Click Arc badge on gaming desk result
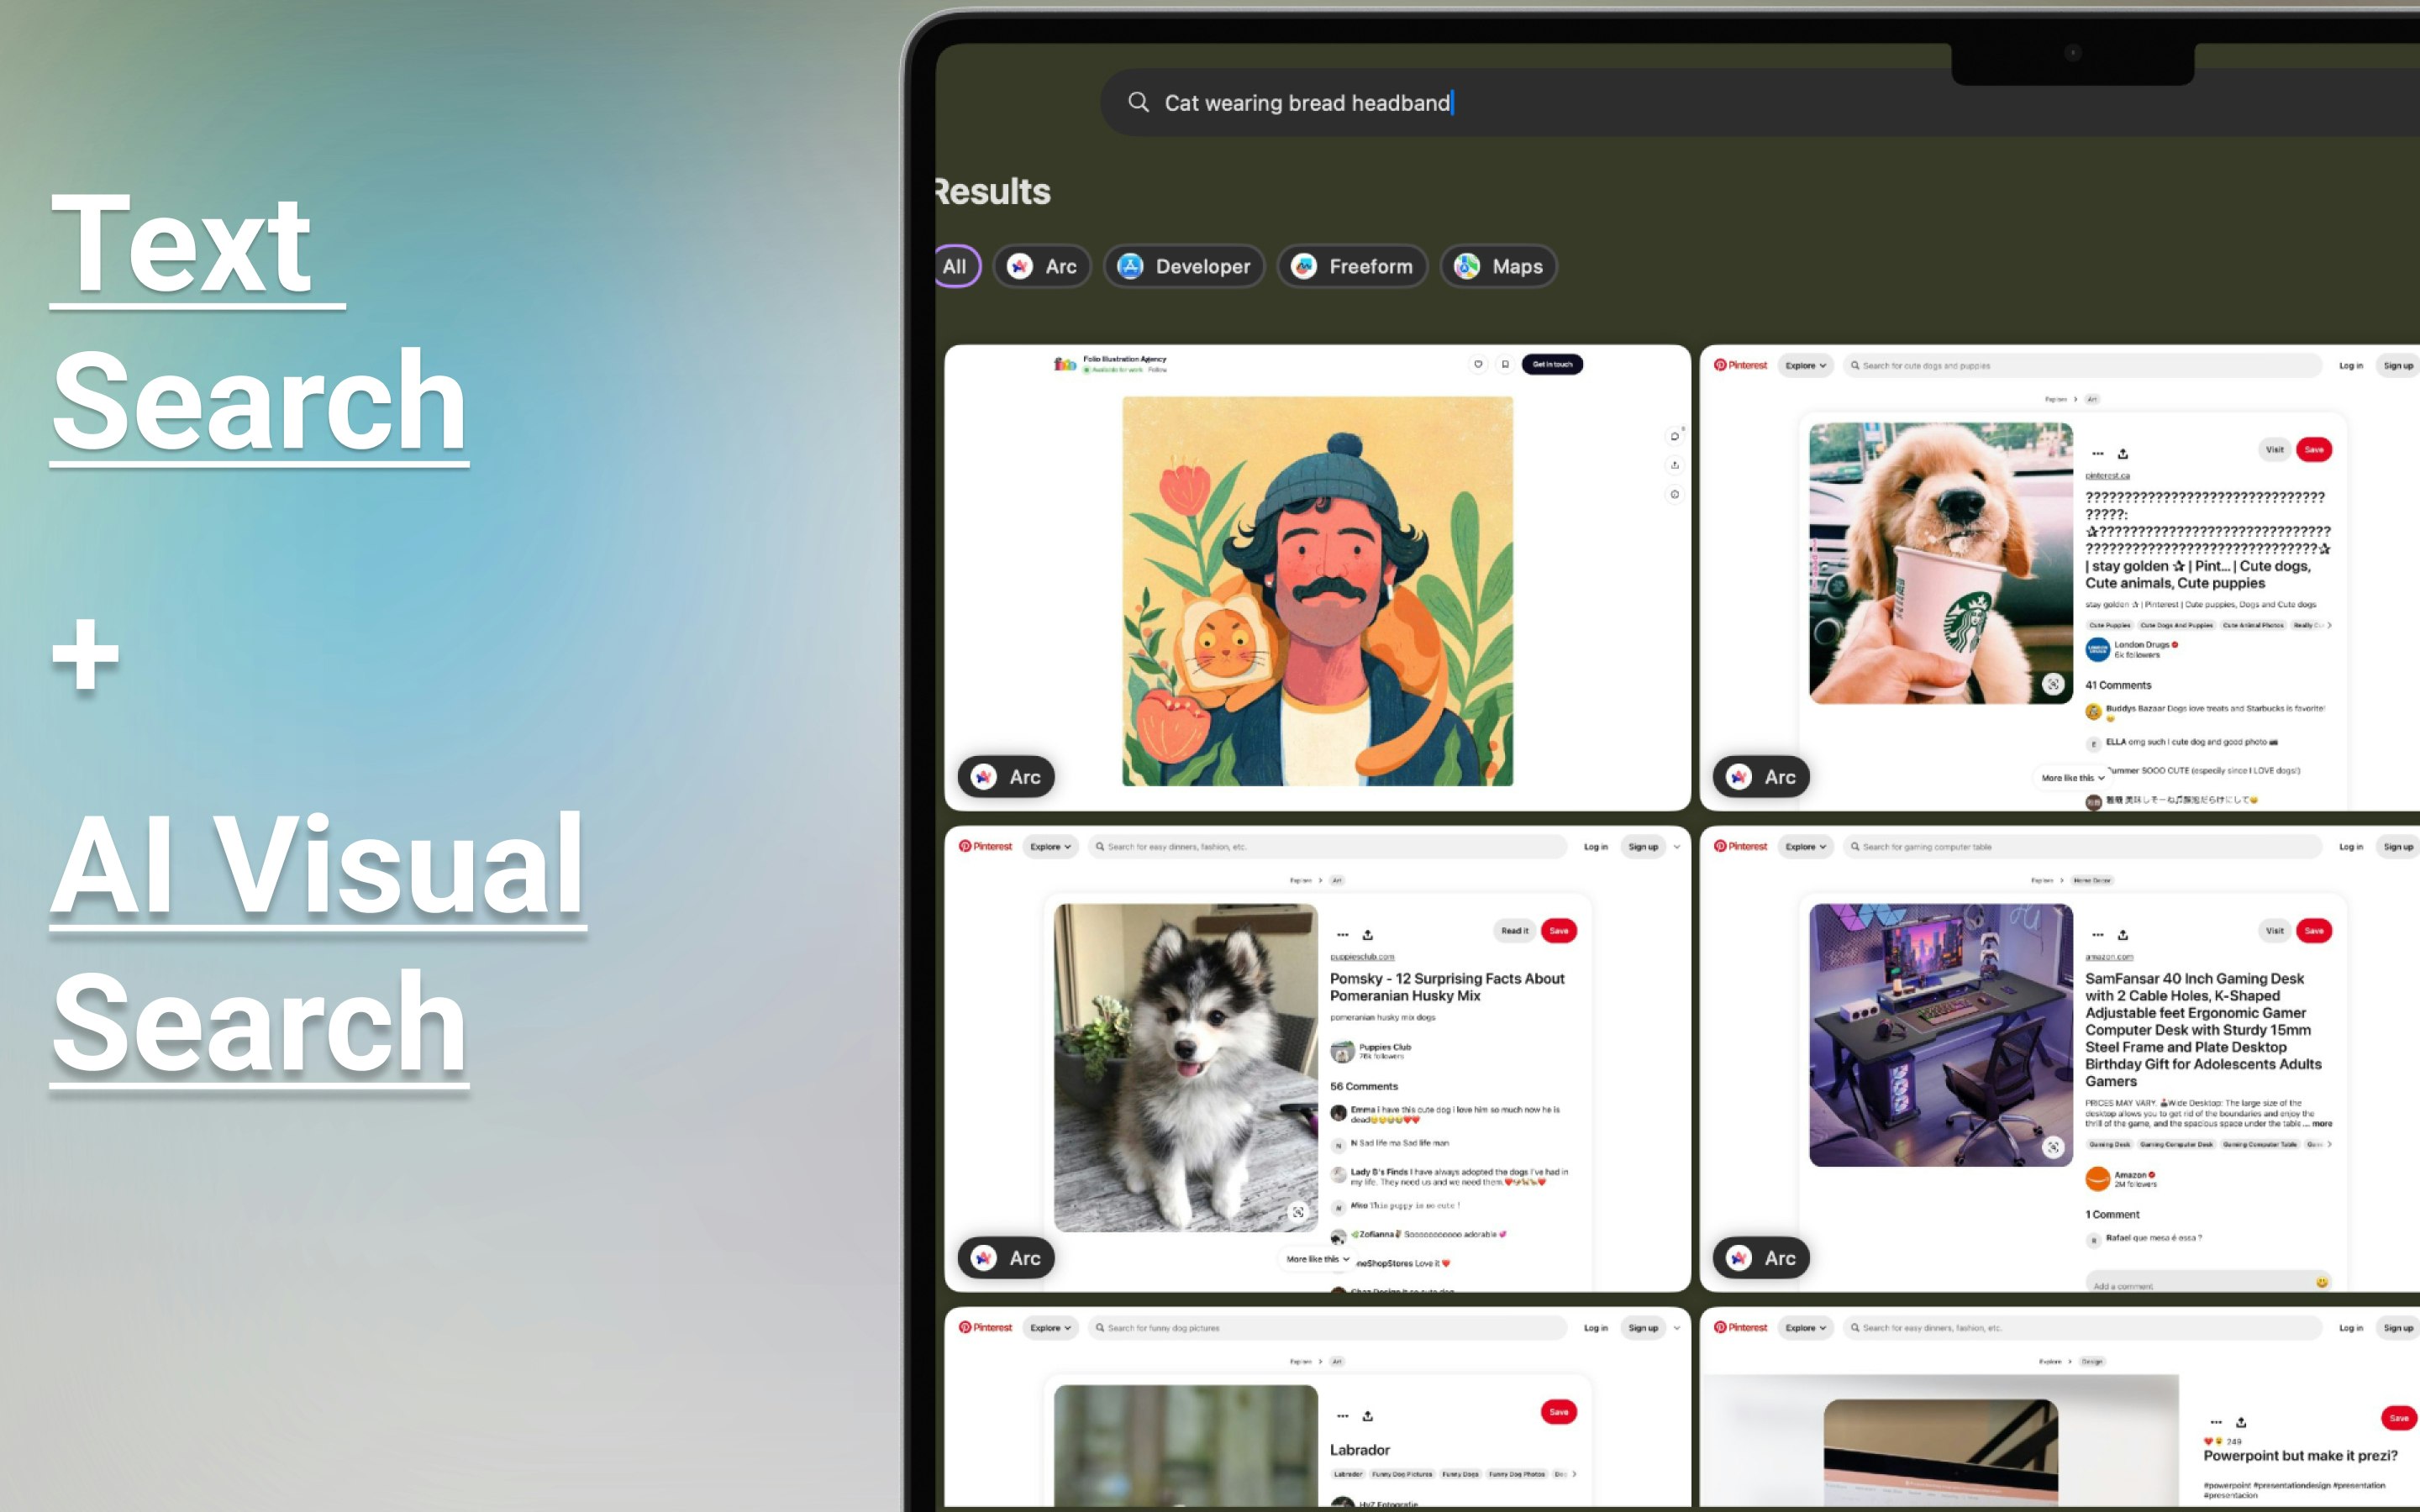This screenshot has height=1512, width=2420. [x=1761, y=1258]
